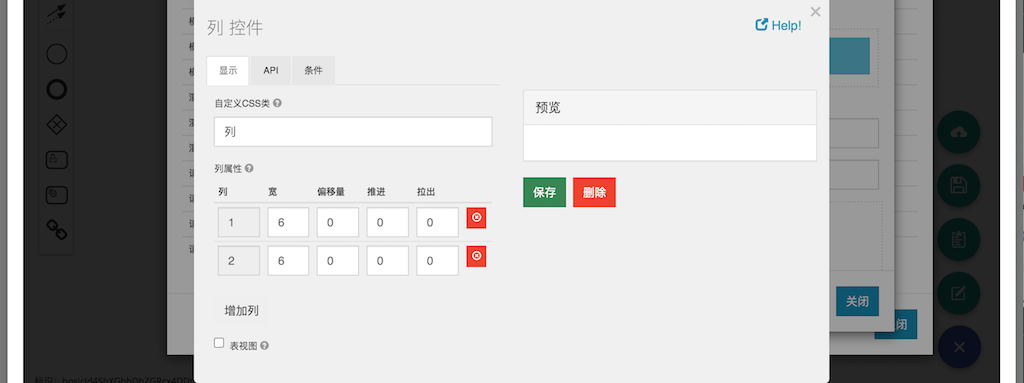The height and width of the screenshot is (383, 1024).
Task: Delete column row 1 with red icon
Action: pos(476,218)
